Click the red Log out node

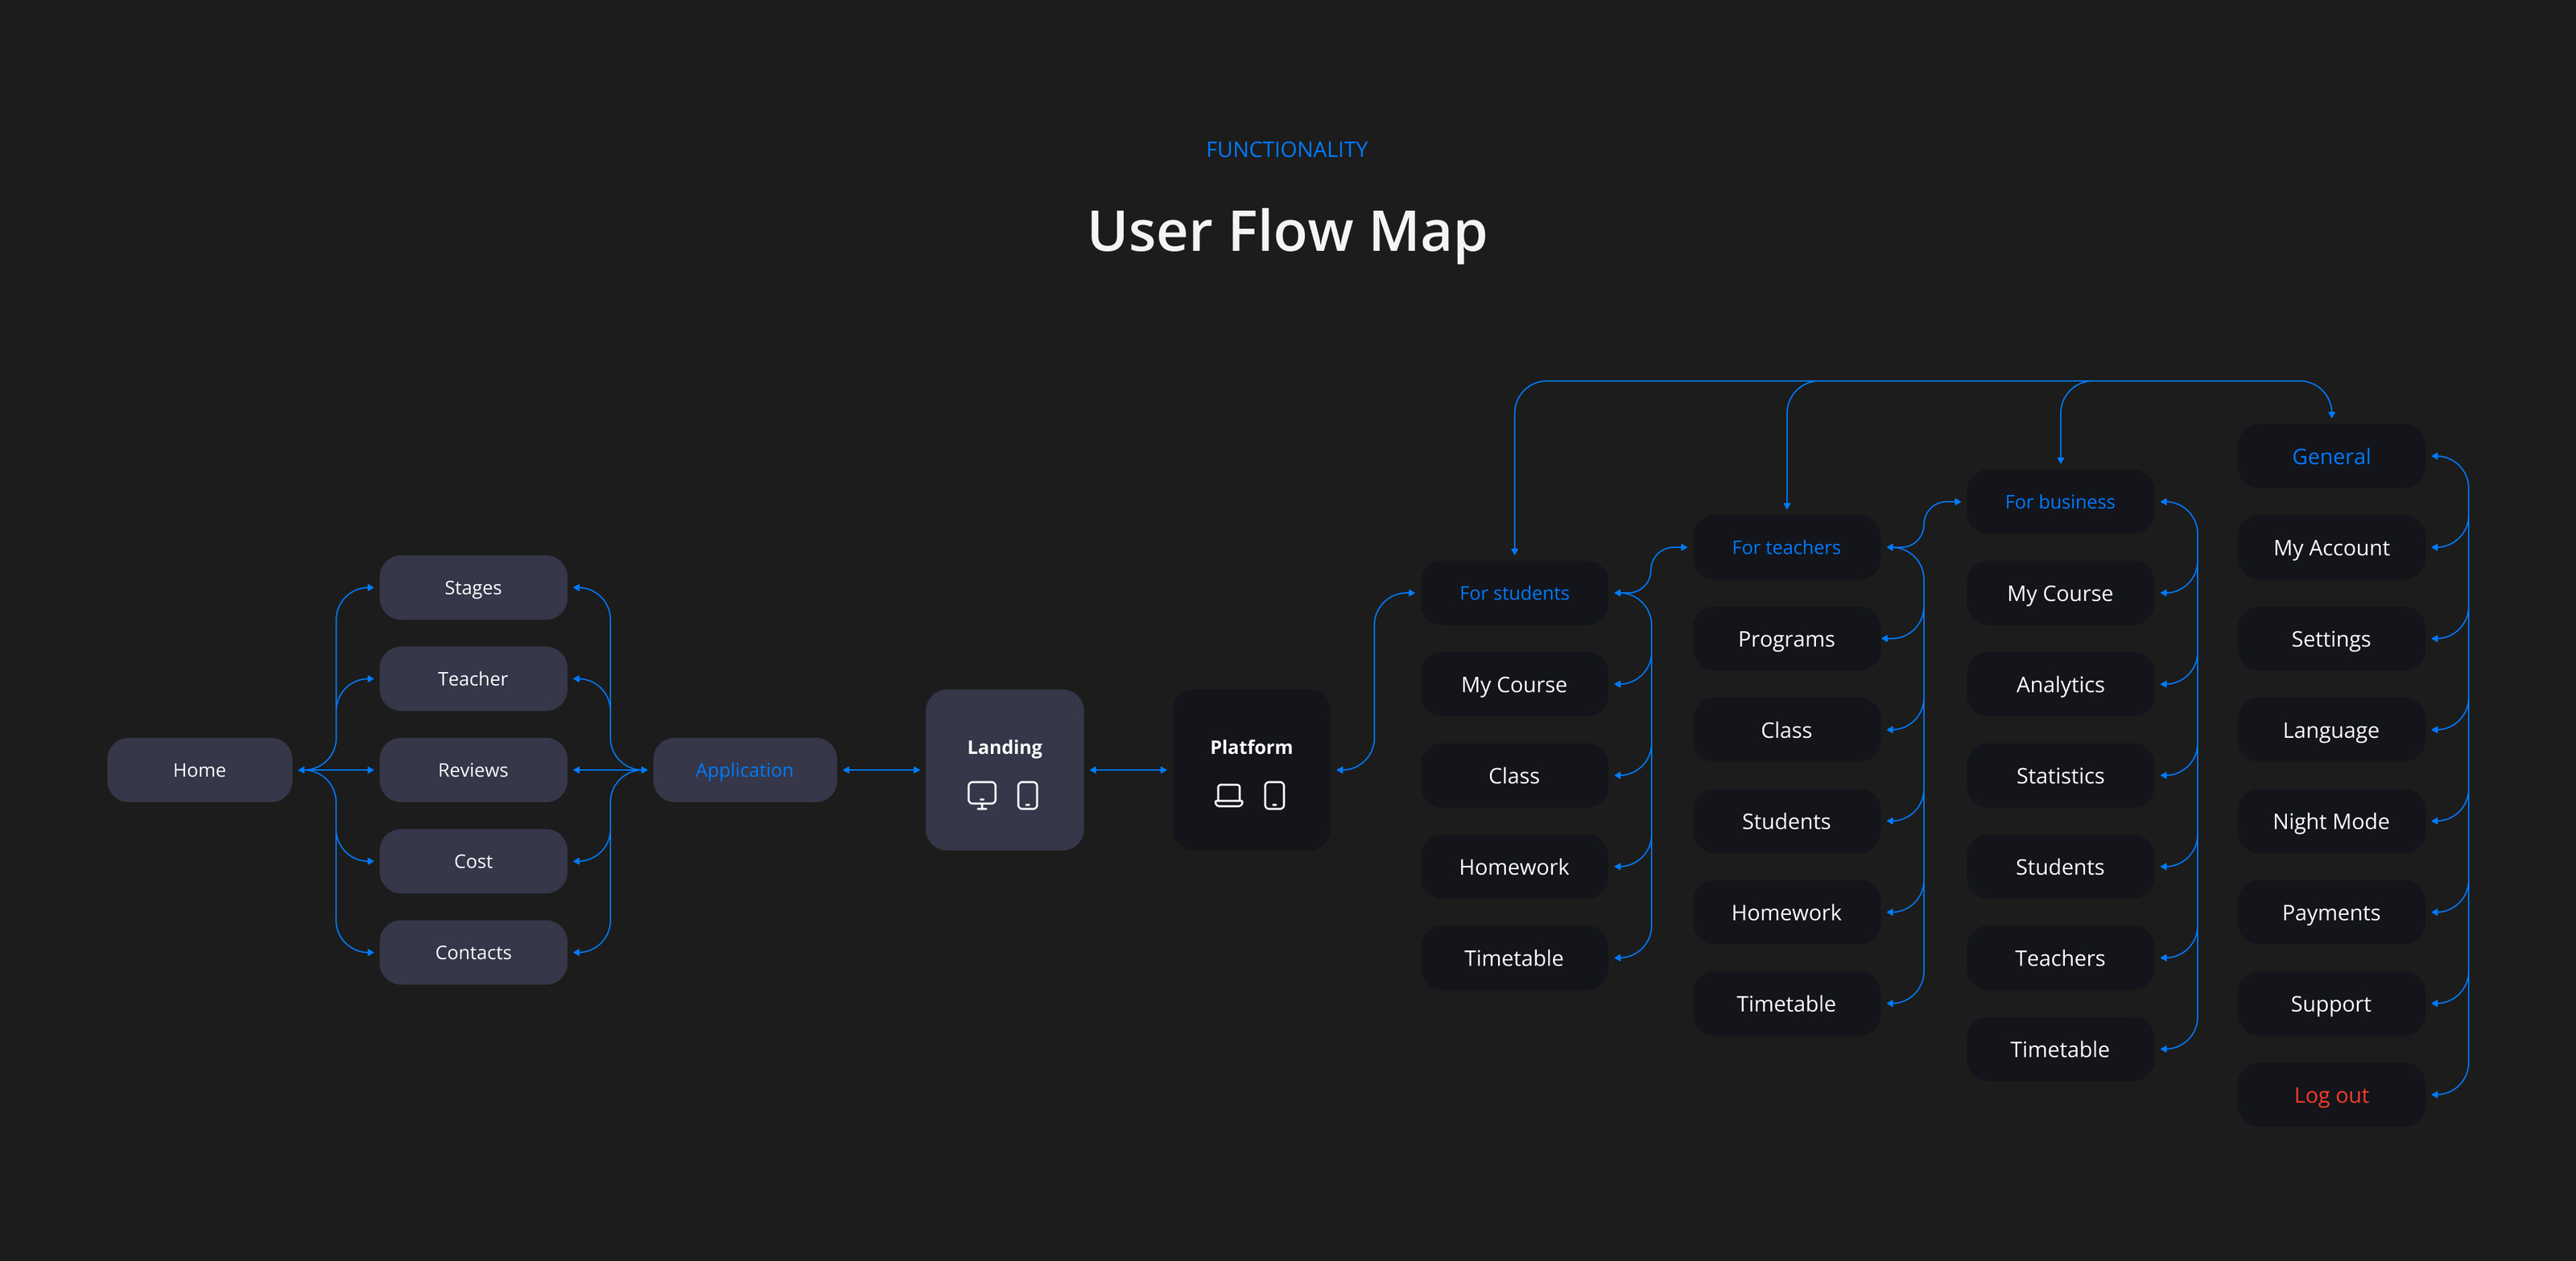tap(2331, 1095)
